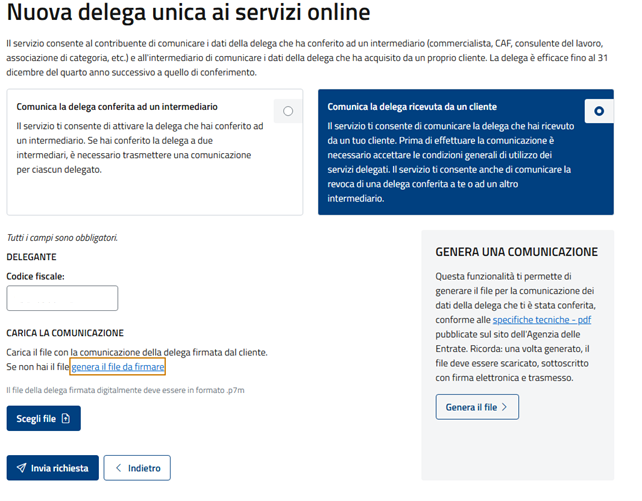
Task: Submit with the Invia richiesta button
Action: 51,468
